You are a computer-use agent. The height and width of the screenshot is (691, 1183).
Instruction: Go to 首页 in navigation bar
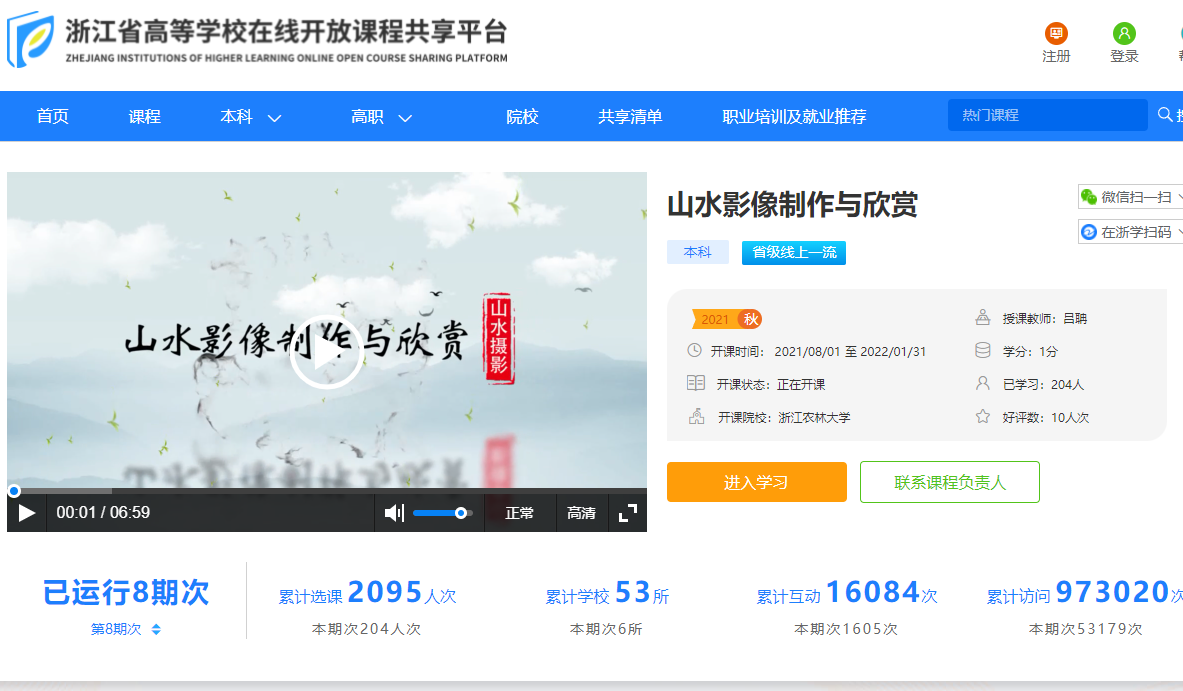coord(53,117)
